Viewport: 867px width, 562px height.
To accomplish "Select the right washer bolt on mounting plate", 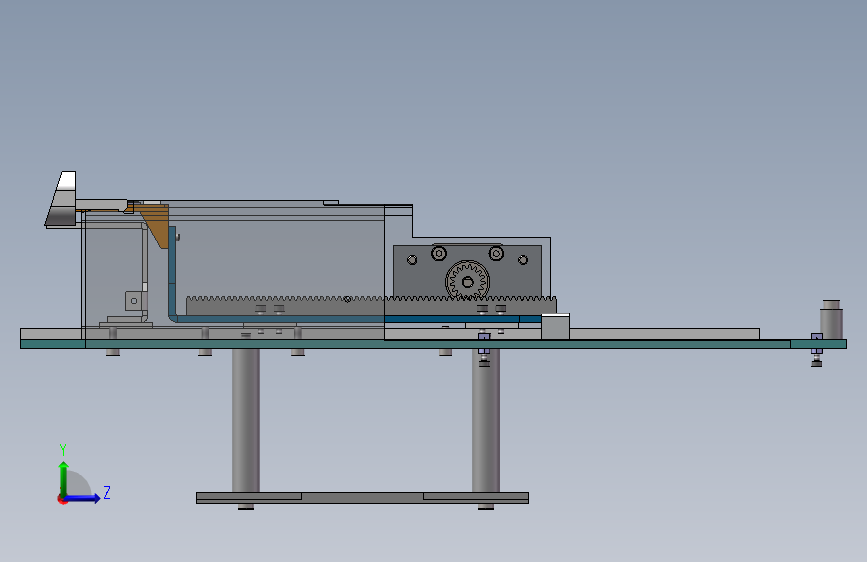I will [x=496, y=253].
